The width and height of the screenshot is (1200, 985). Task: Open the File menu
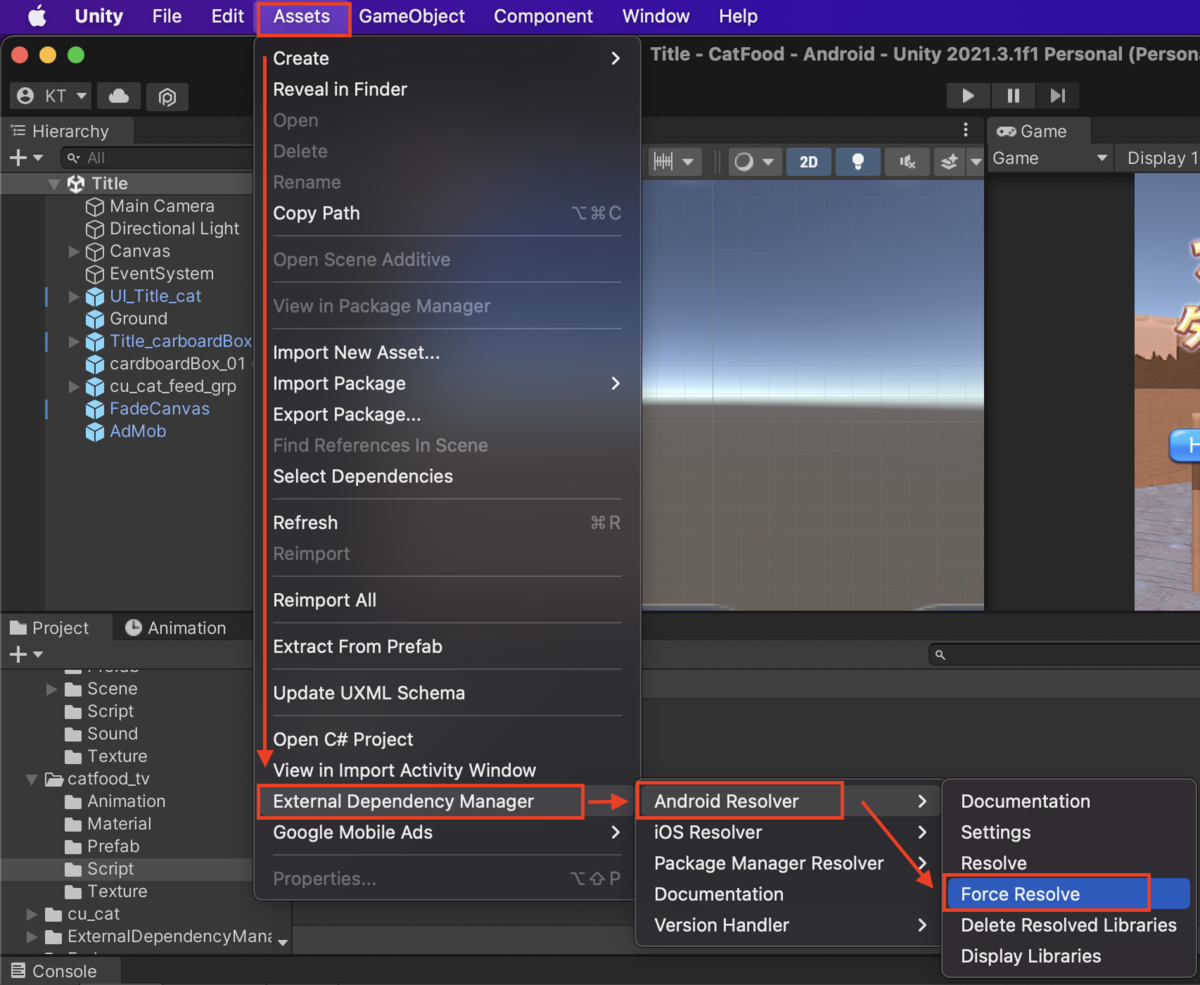coord(167,16)
